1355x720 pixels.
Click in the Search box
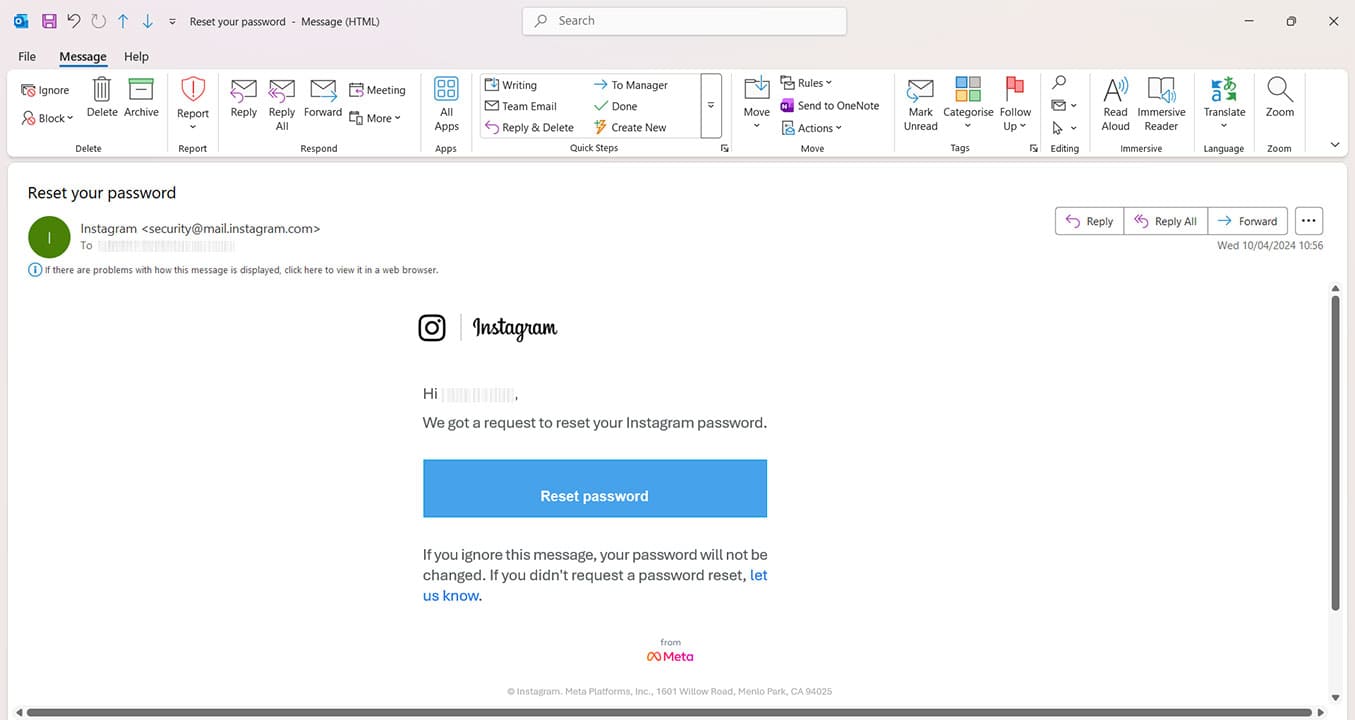(684, 20)
